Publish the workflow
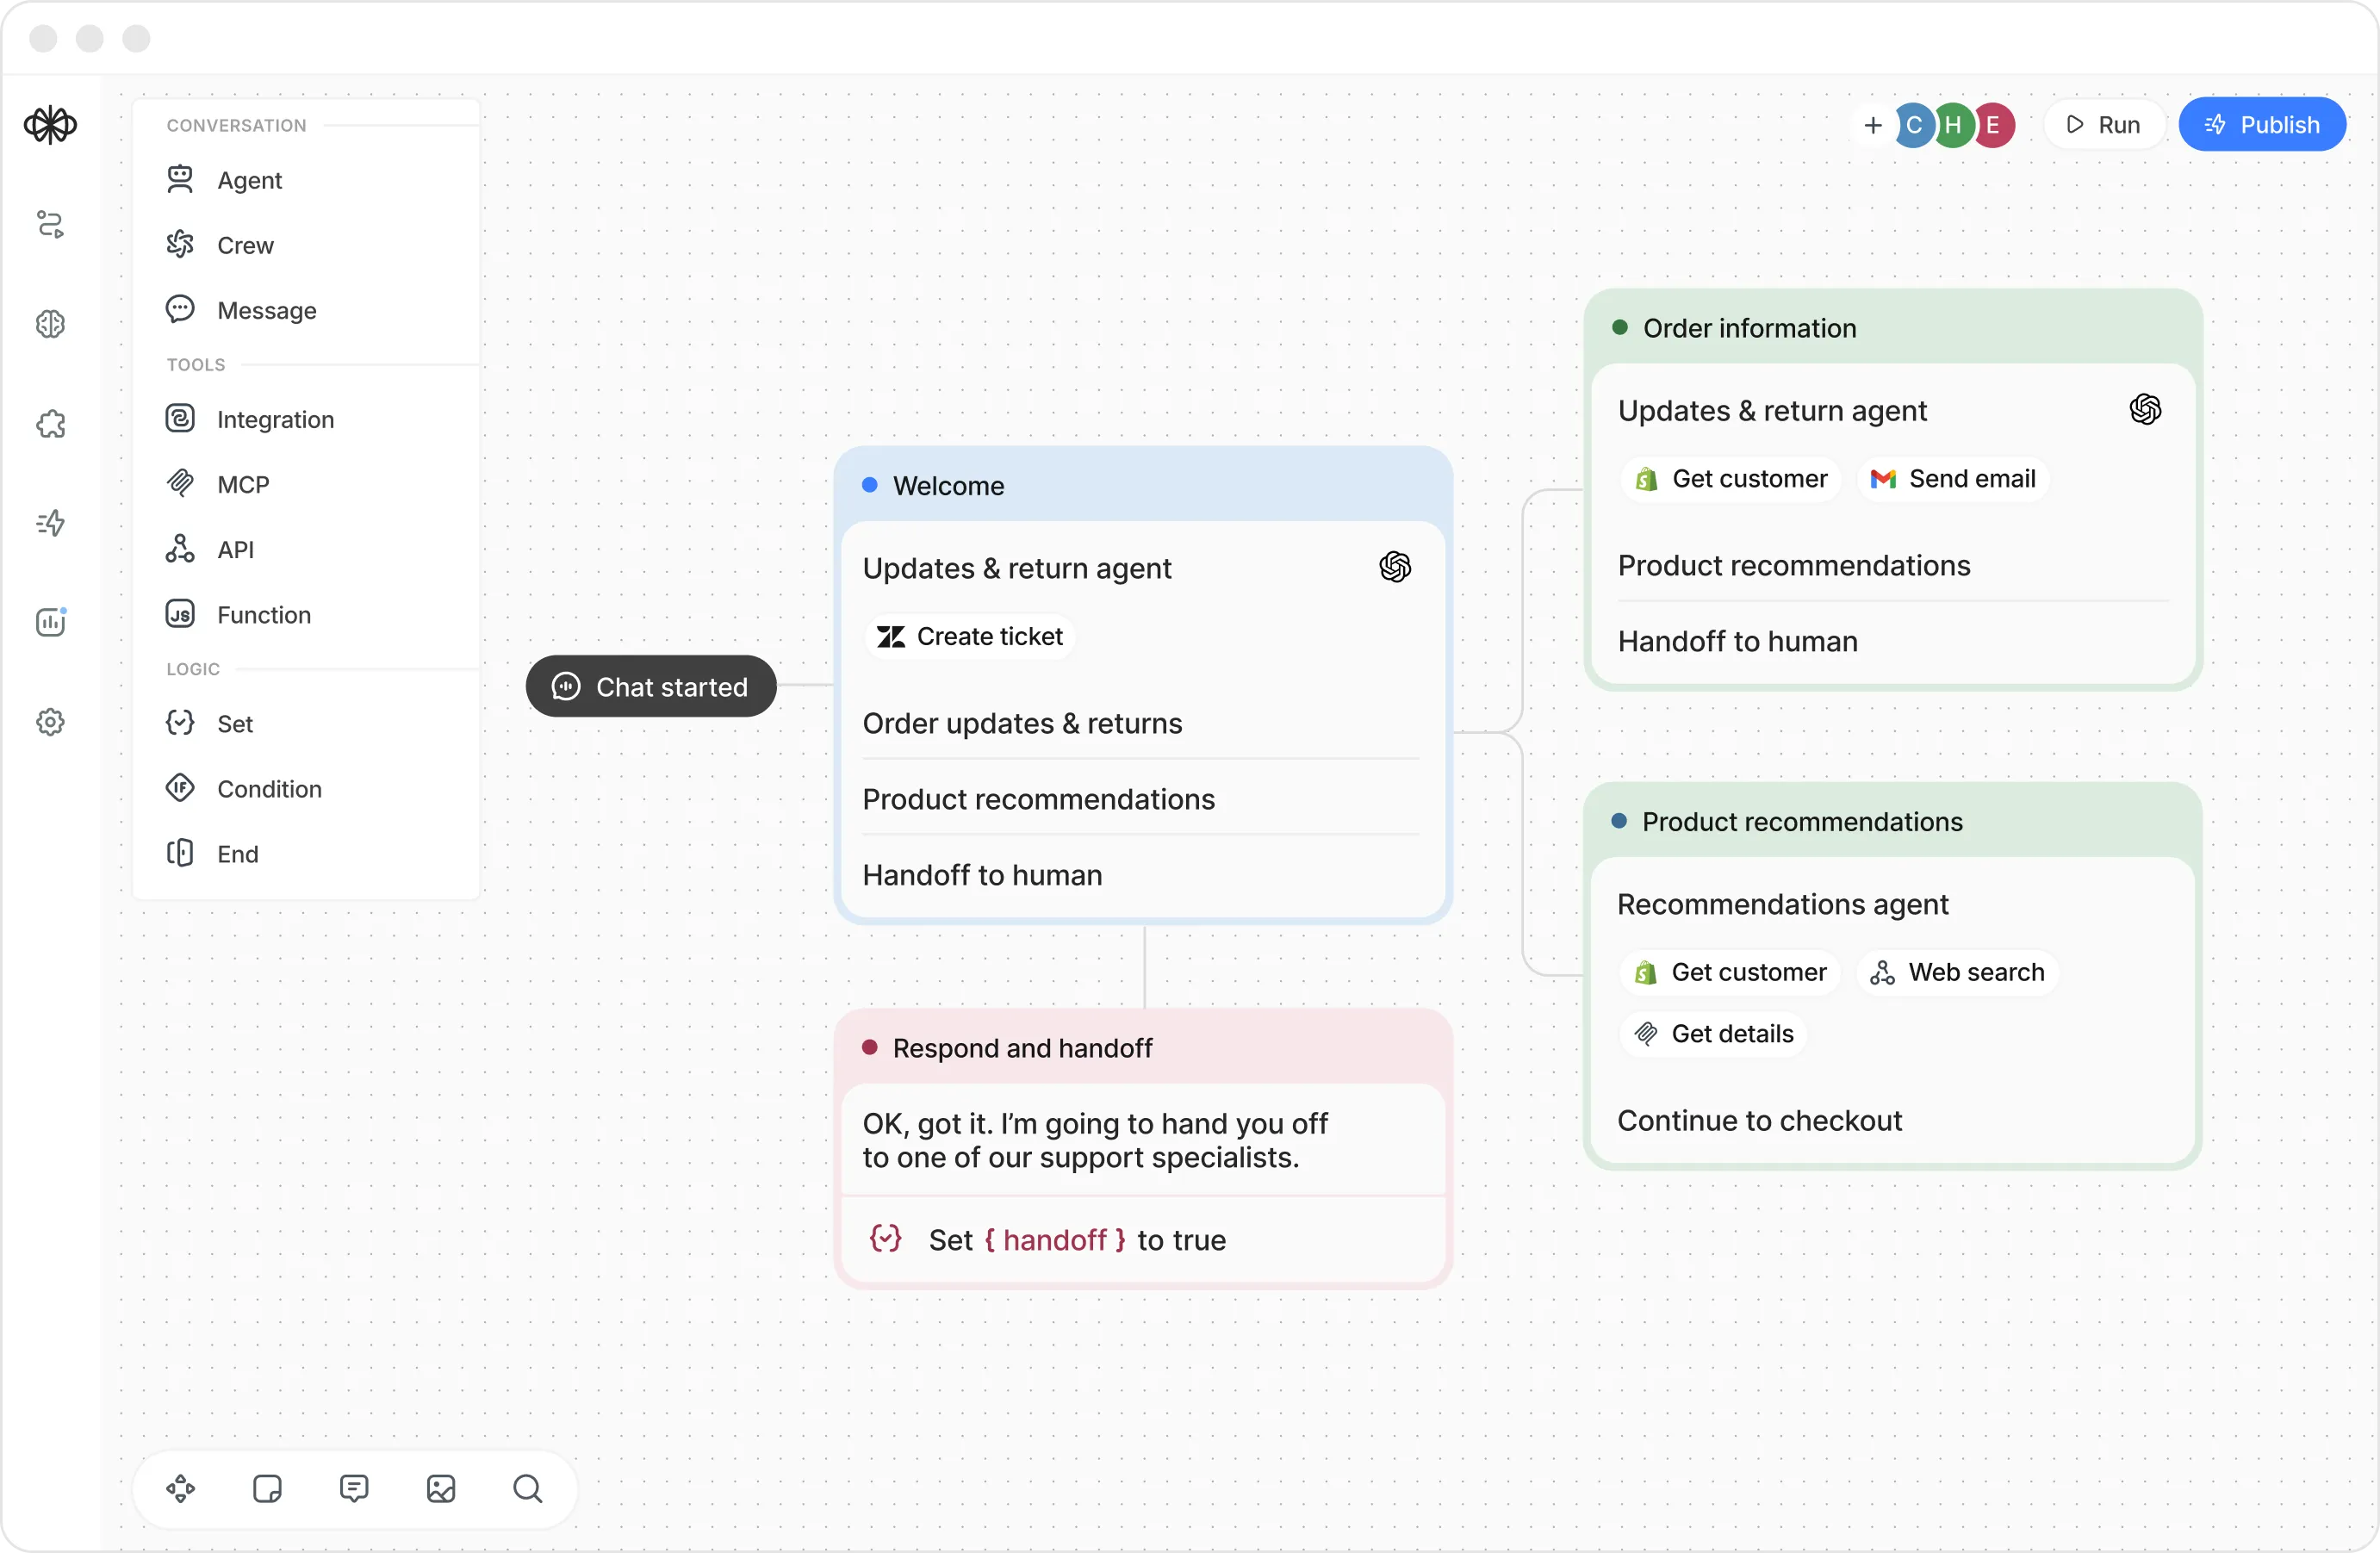Image resolution: width=2380 pixels, height=1553 pixels. [x=2263, y=124]
